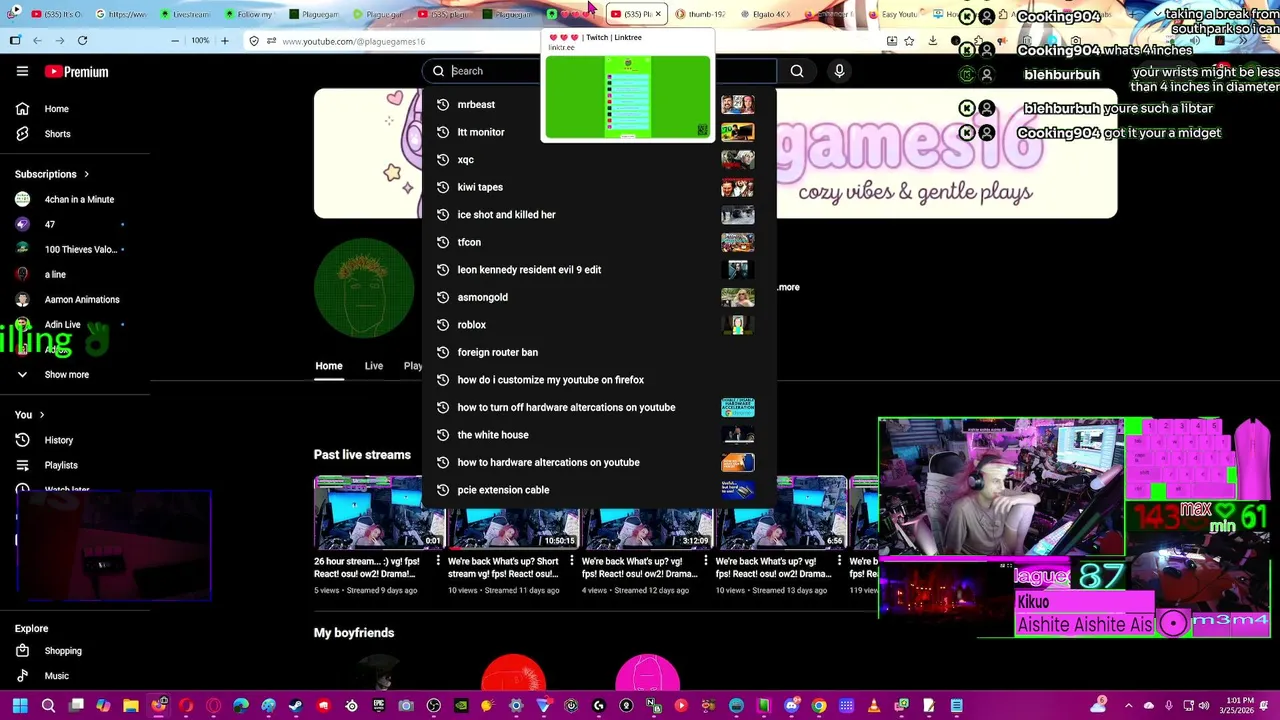Click the YouTube Premium logo
Viewport: 1280px width, 720px height.
[x=76, y=72]
